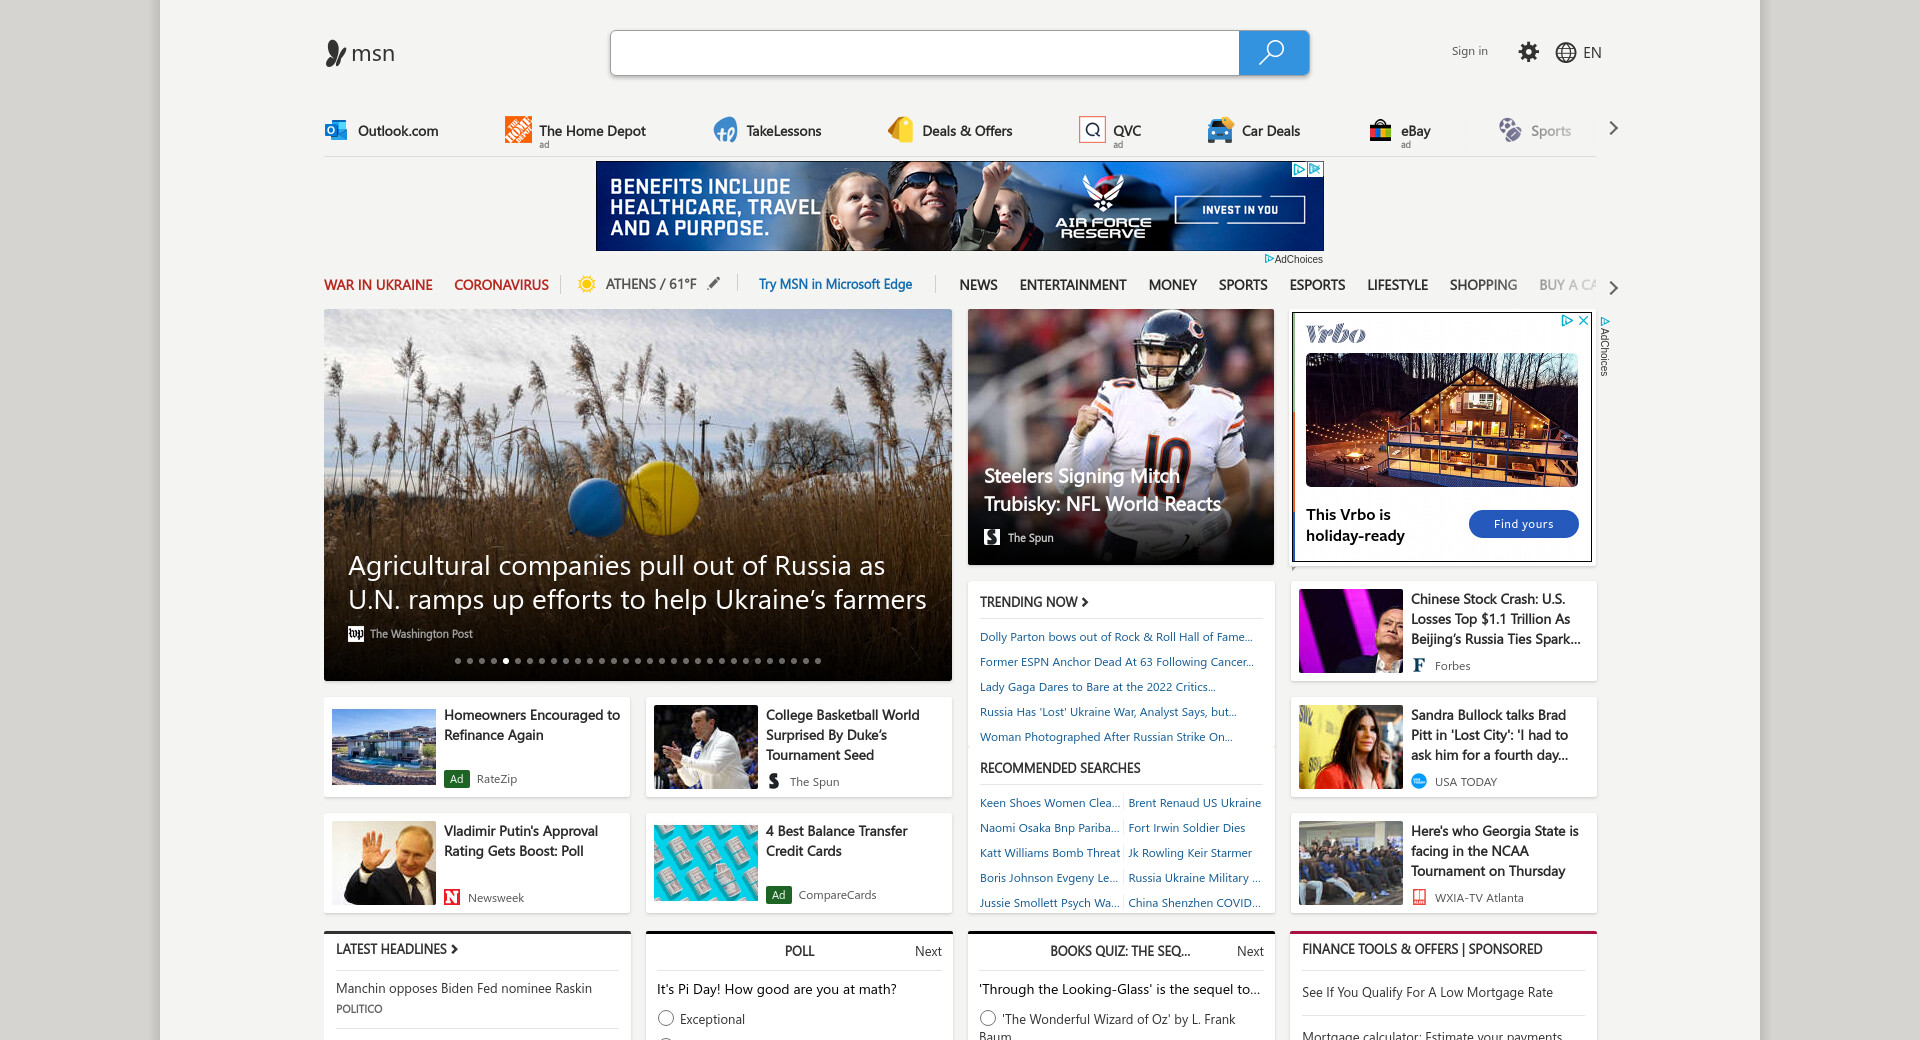Select the Exceptional poll option

(x=666, y=1018)
